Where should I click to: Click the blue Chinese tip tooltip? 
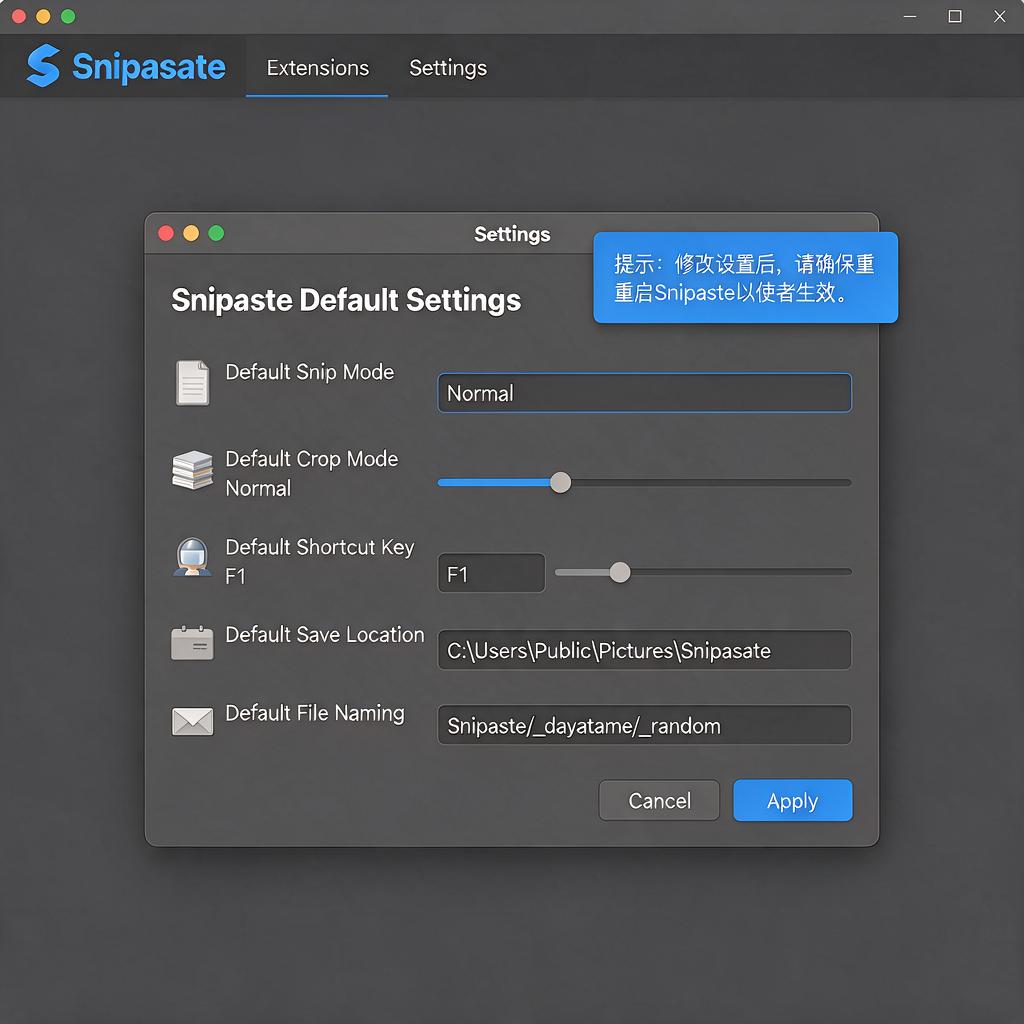pos(746,278)
